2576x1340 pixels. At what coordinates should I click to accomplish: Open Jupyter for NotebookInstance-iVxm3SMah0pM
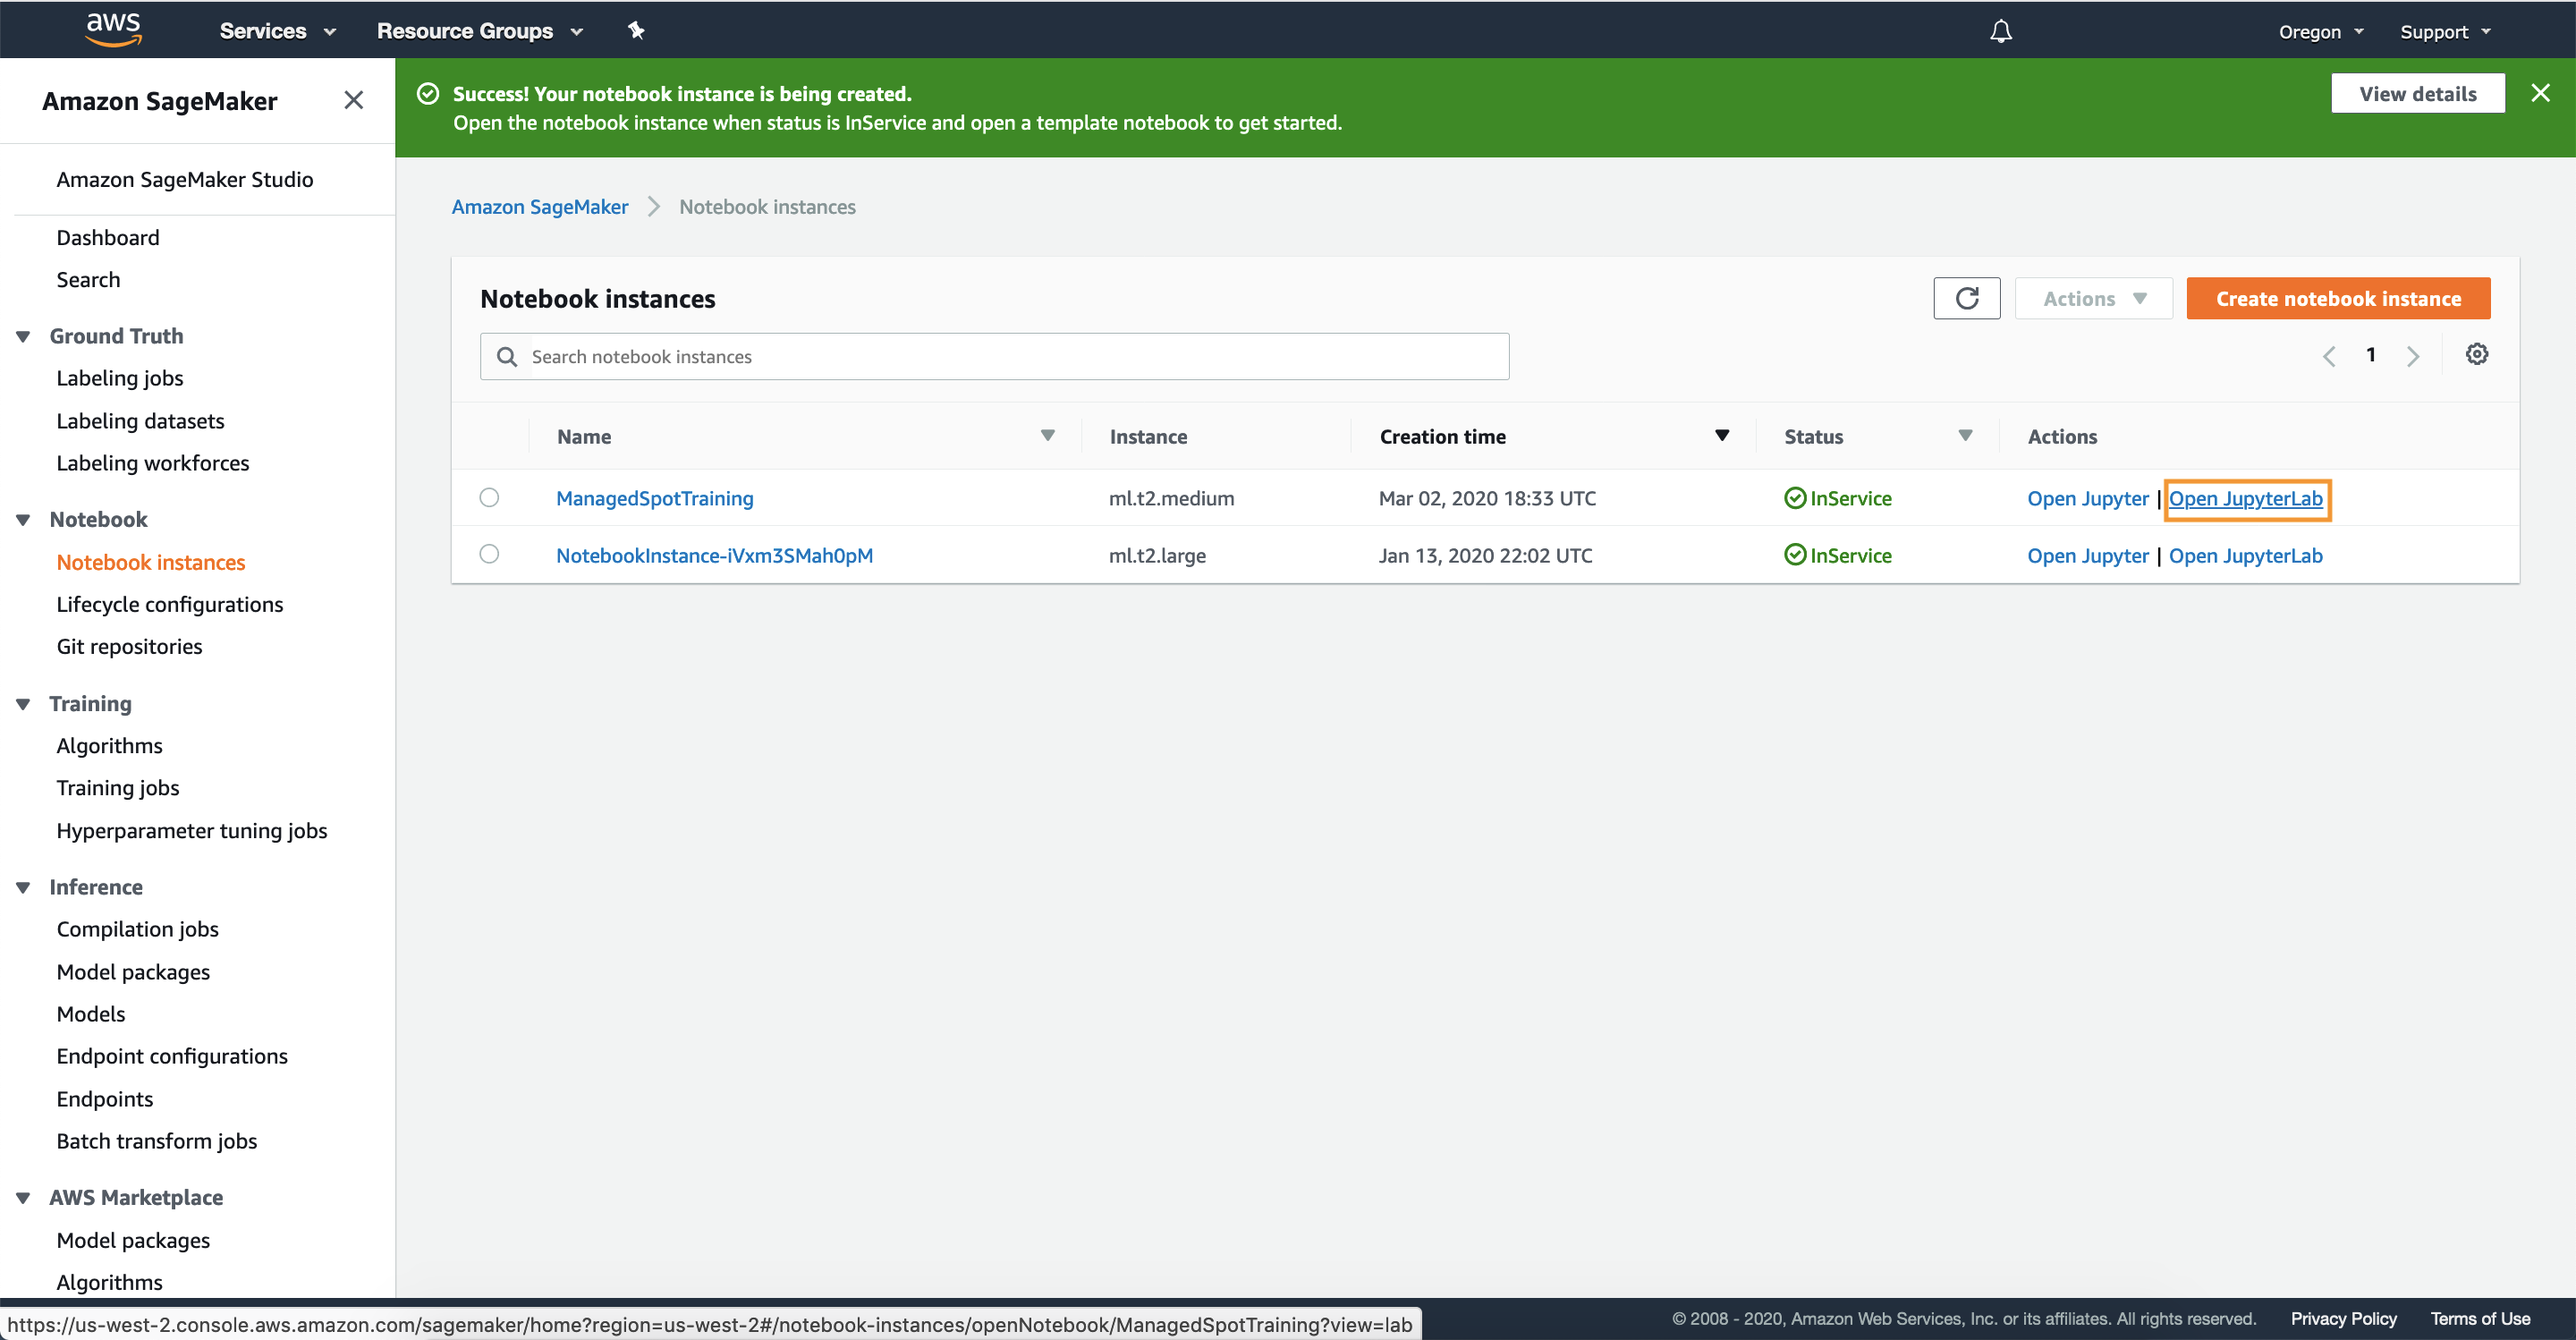point(2087,555)
